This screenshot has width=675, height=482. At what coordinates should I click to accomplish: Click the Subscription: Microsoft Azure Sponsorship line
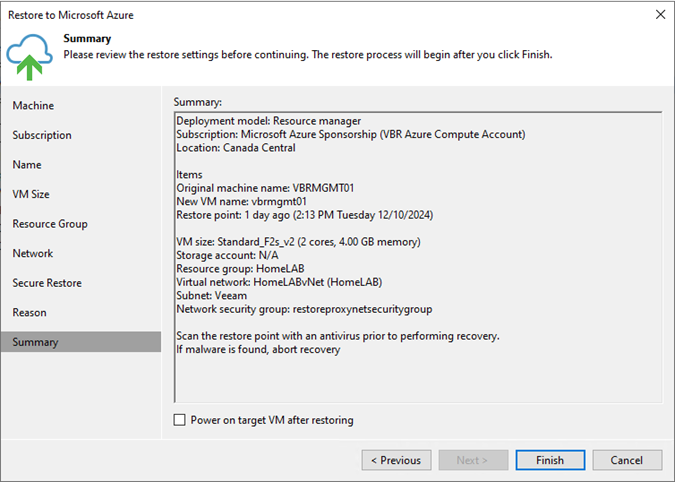coord(351,134)
